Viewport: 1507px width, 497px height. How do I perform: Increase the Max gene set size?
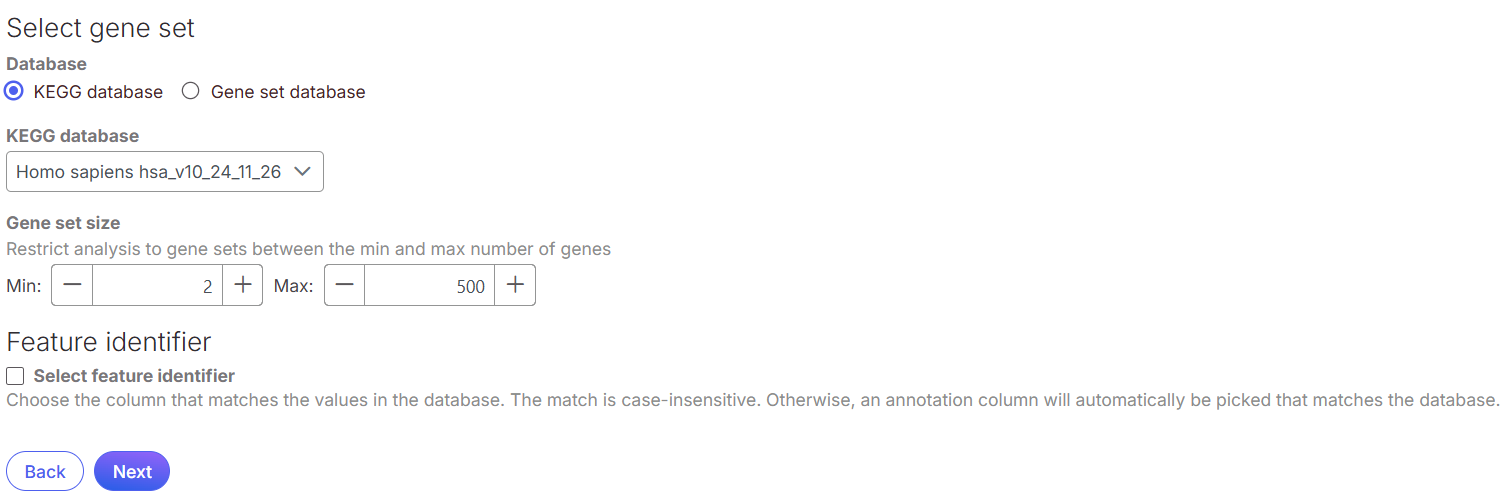point(515,286)
